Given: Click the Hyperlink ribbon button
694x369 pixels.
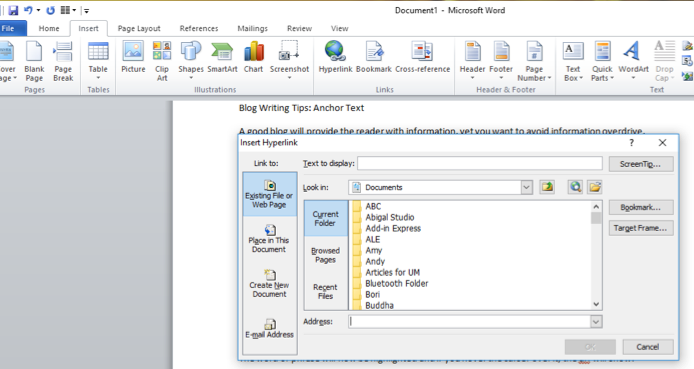Looking at the screenshot, I should pyautogui.click(x=335, y=58).
